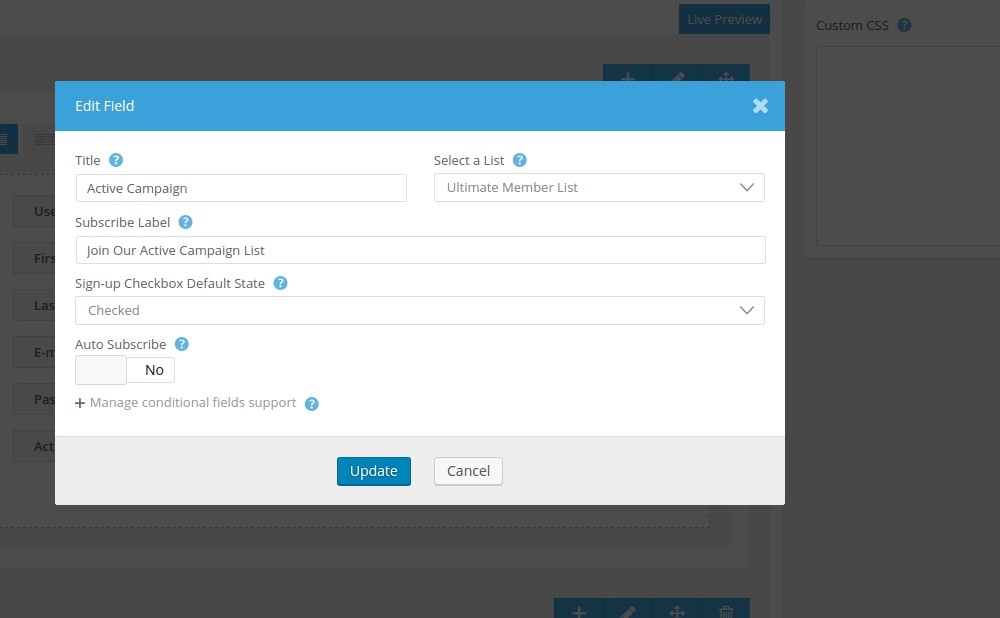
Task: Click the Update button
Action: click(x=374, y=471)
